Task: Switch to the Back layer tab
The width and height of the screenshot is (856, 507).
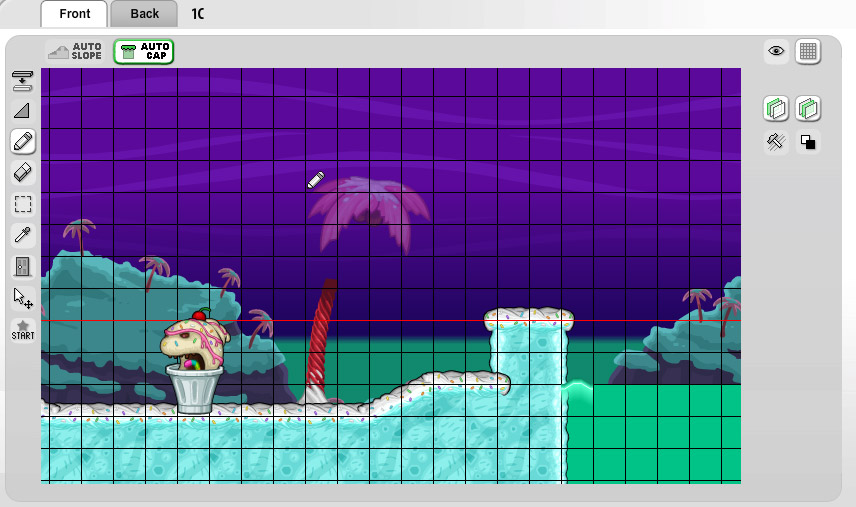Action: [144, 14]
